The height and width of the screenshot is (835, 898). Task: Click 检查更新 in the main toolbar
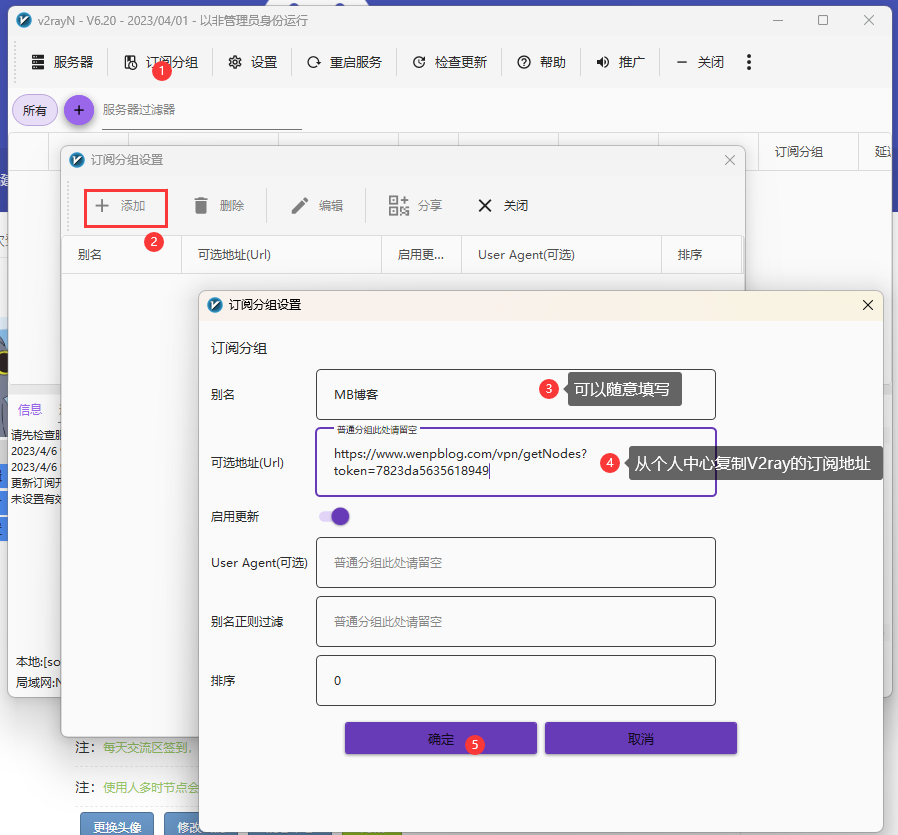tap(450, 62)
